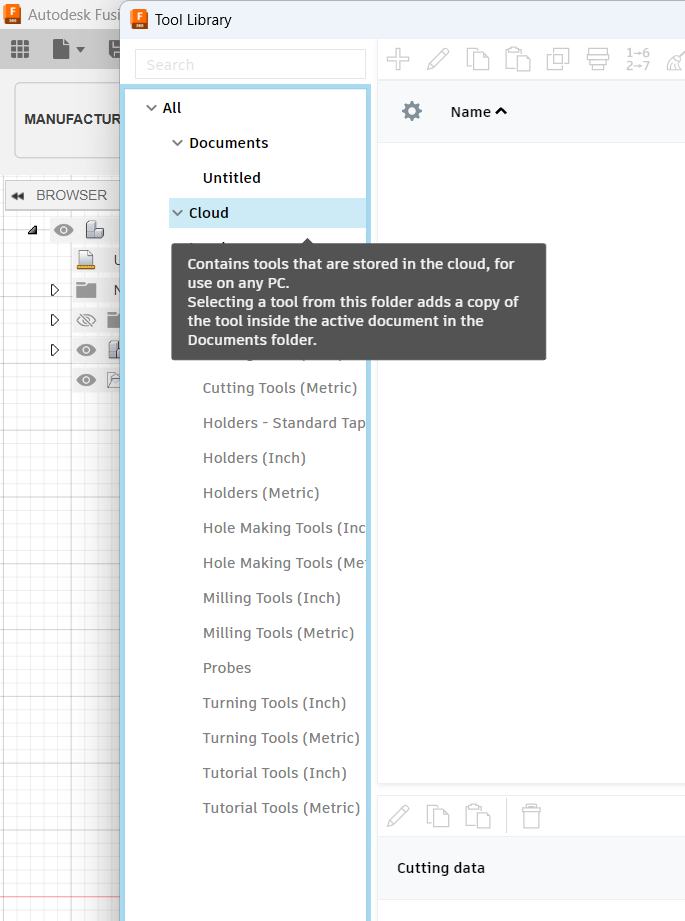This screenshot has width=685, height=921.
Task: Select Turning Tools (Inch) library
Action: (x=274, y=703)
